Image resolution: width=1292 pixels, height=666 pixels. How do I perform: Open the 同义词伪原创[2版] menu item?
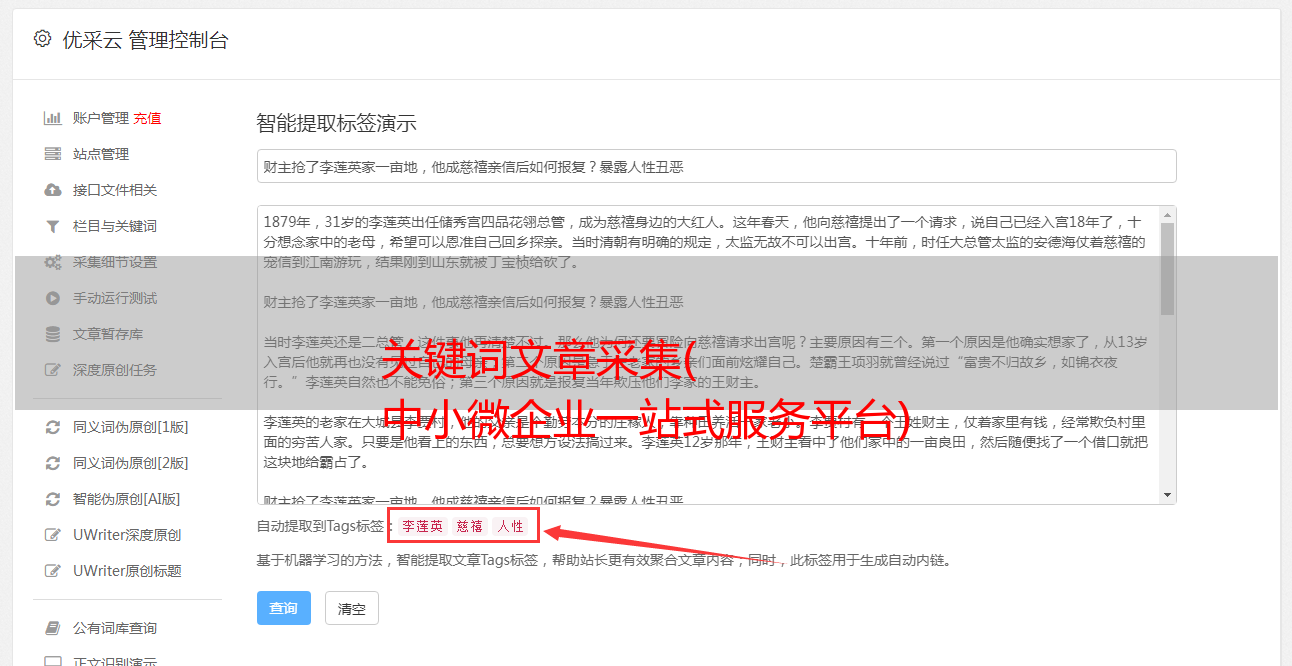[x=130, y=463]
